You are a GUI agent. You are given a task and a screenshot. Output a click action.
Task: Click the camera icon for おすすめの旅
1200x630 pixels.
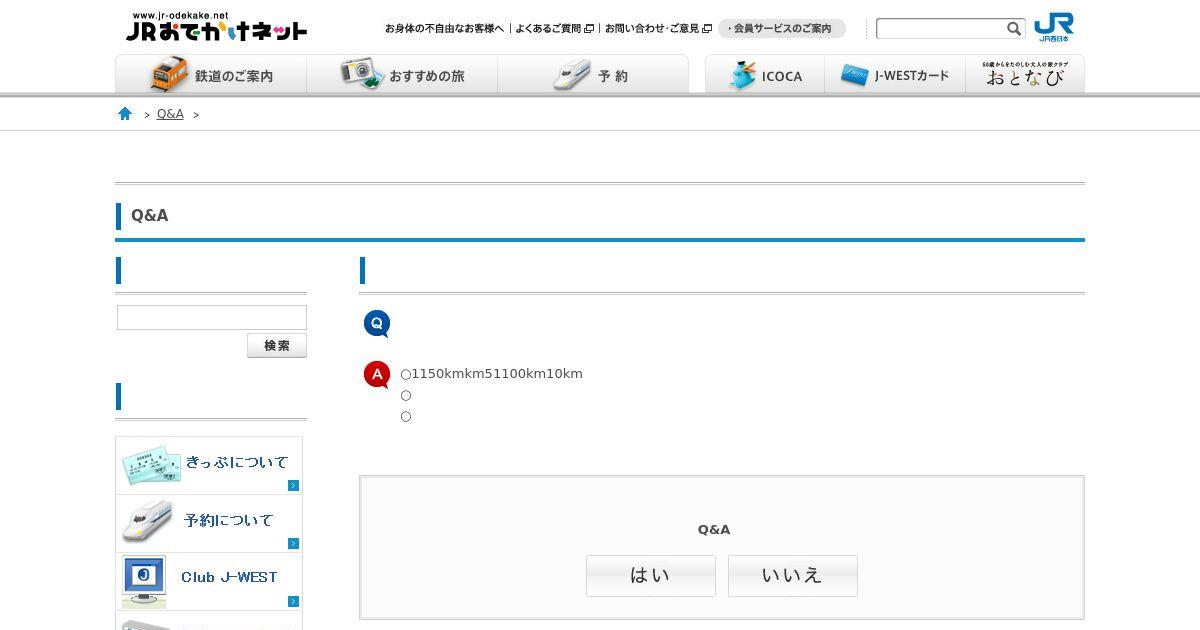coord(362,74)
